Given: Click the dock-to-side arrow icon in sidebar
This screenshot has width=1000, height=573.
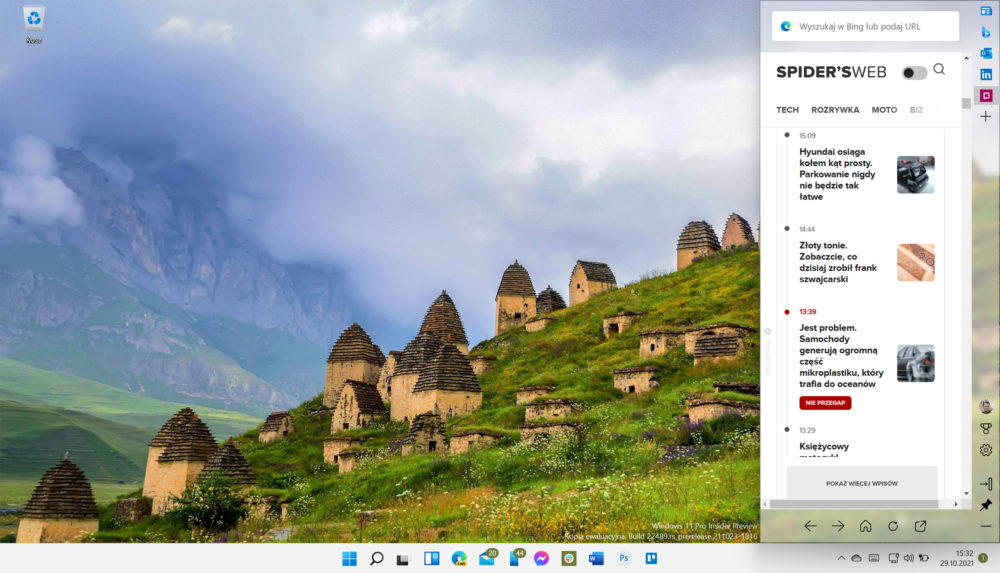Looking at the screenshot, I should coord(986,484).
